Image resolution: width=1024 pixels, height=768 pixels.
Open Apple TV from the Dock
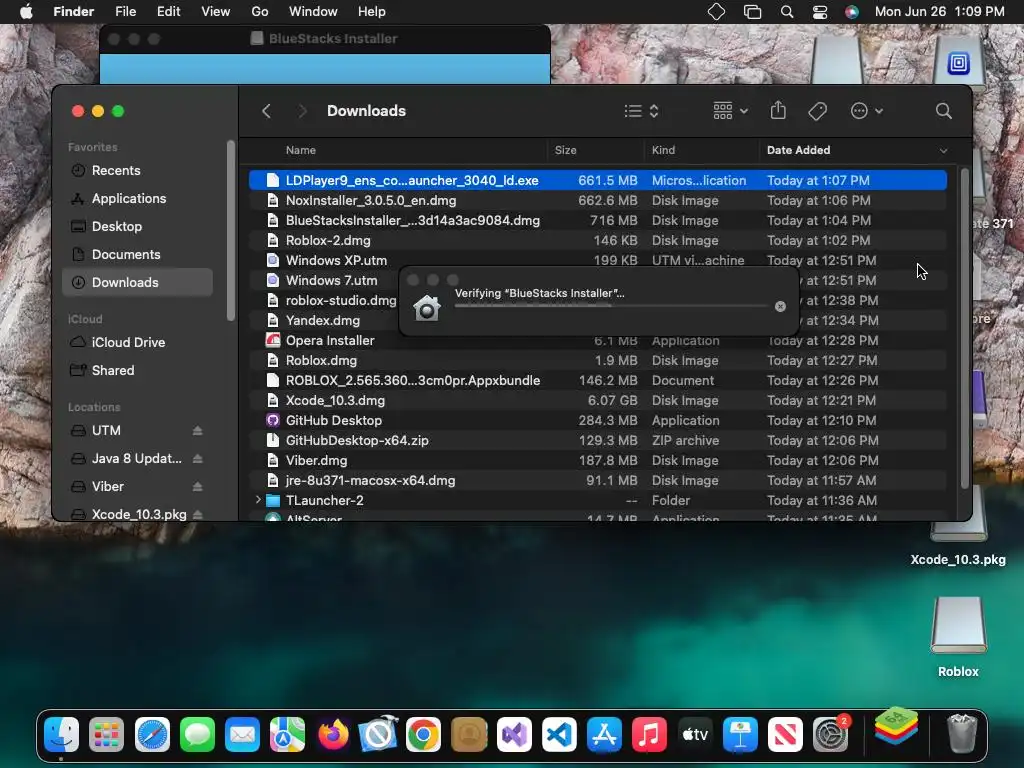click(x=695, y=735)
